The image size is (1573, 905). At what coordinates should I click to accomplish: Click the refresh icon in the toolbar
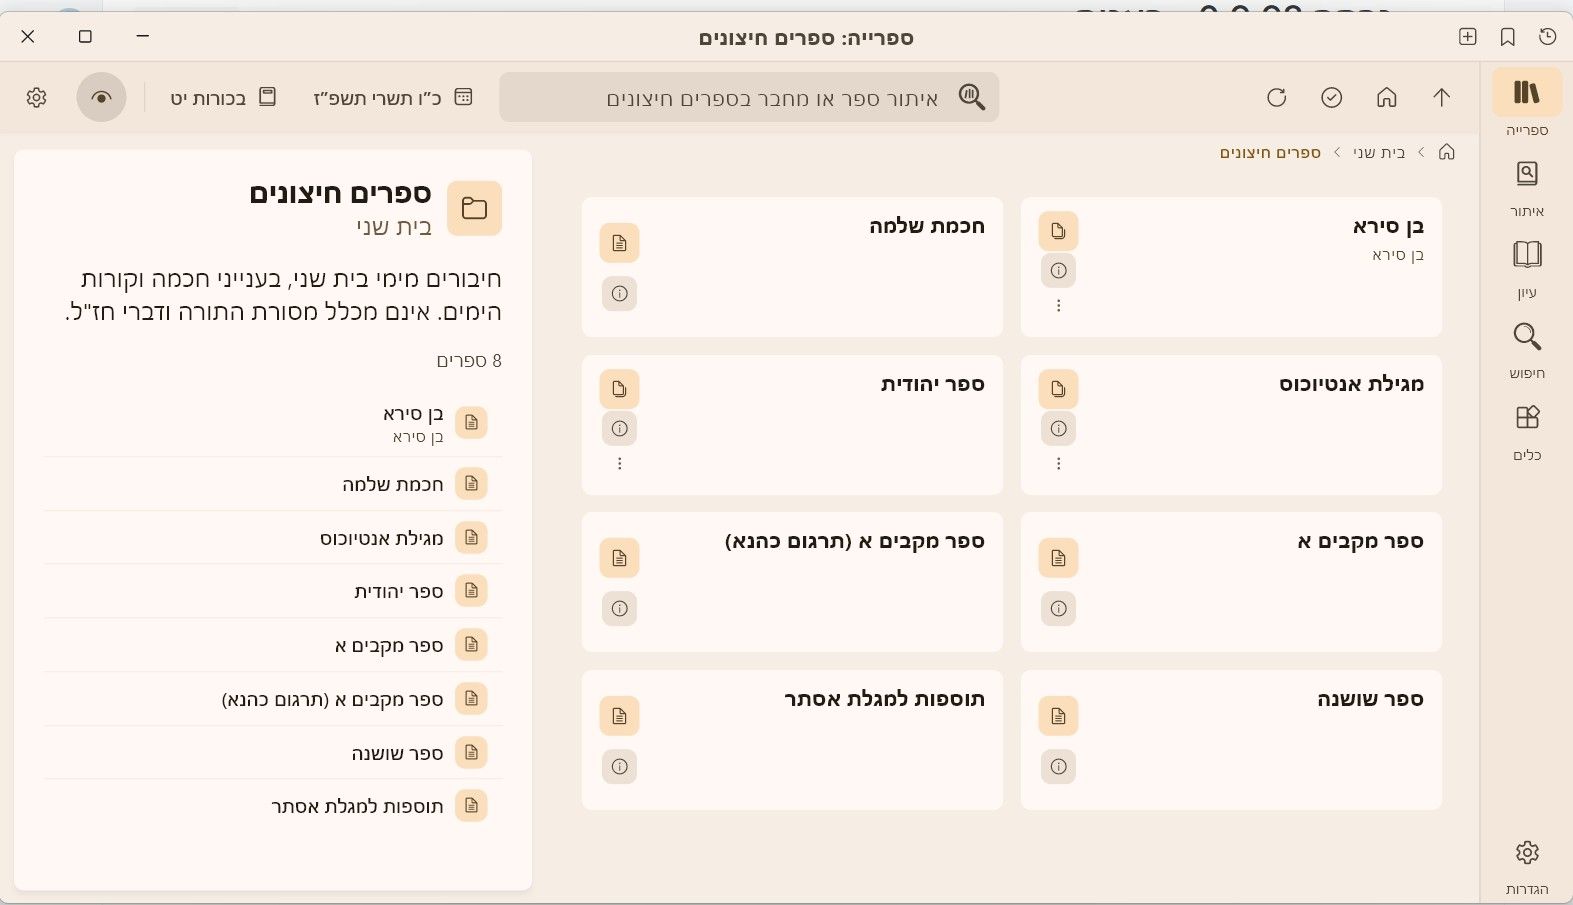1276,97
